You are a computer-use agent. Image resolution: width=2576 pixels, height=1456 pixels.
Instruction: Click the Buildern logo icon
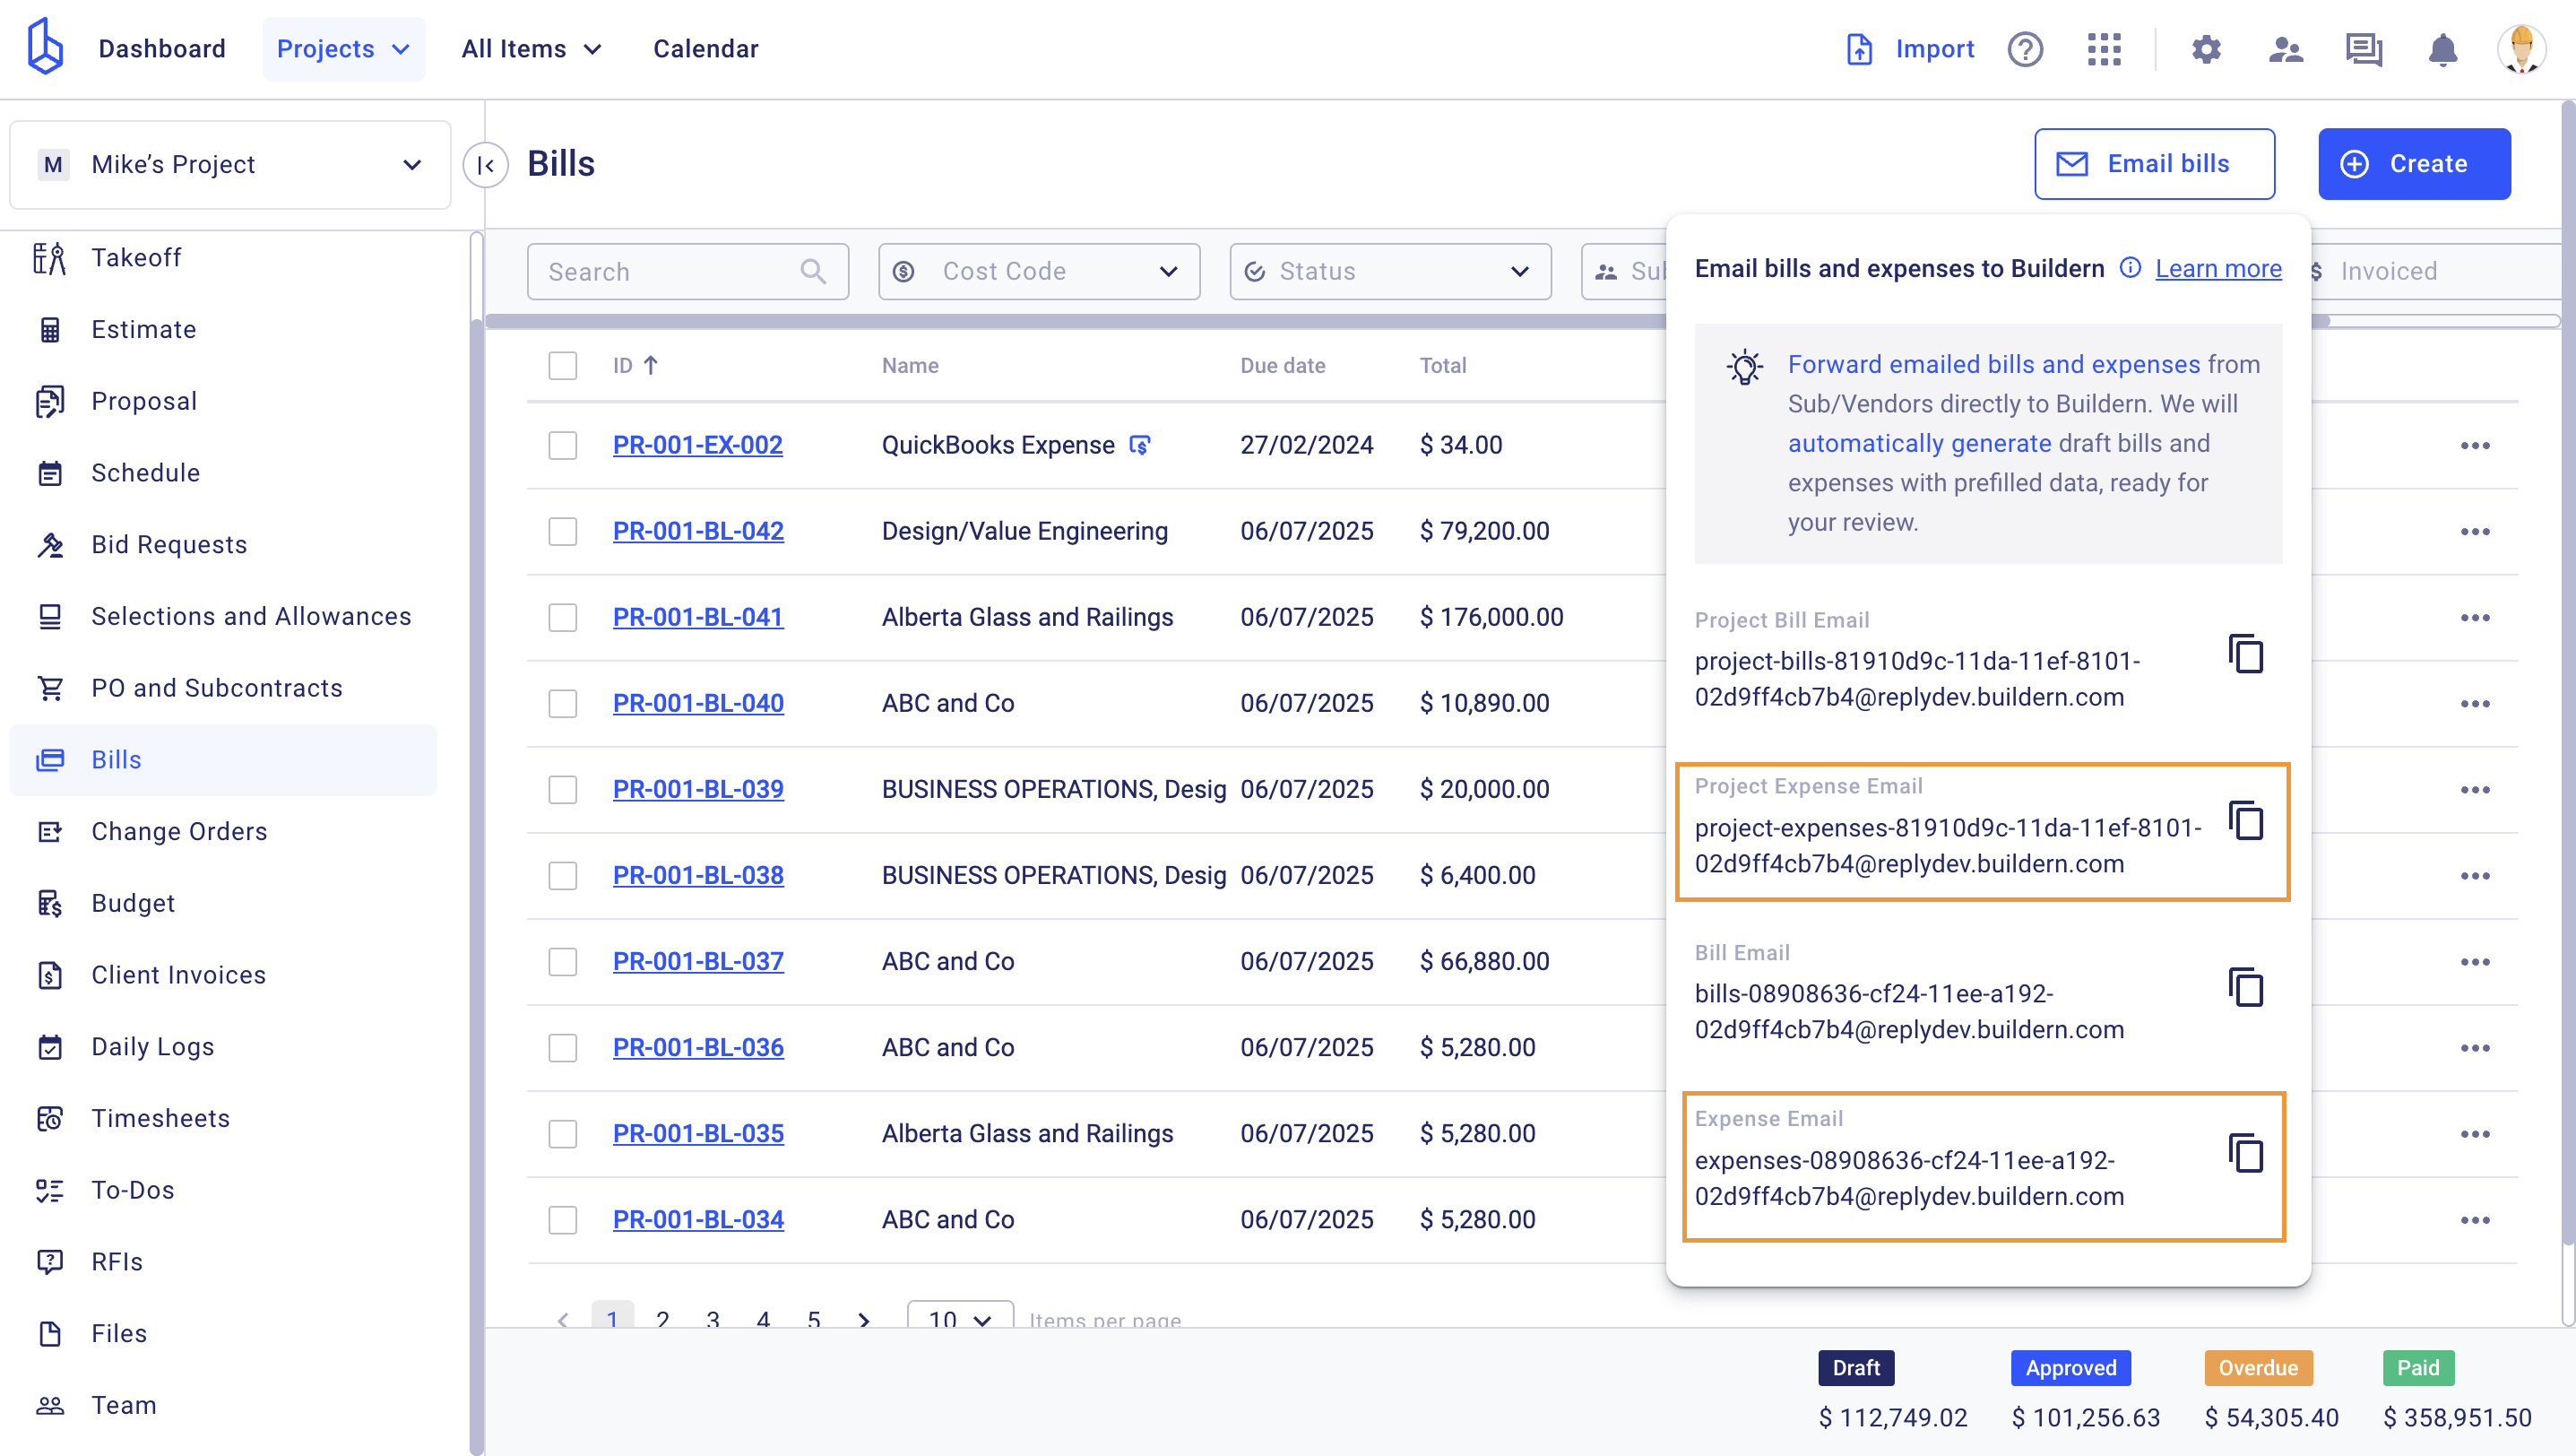45,47
